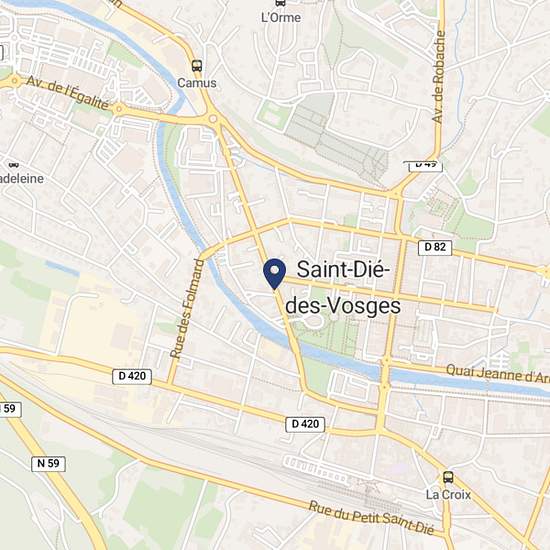This screenshot has height=550, width=550.
Task: Click the Av. de l'Égalité street label
Action: click(68, 93)
